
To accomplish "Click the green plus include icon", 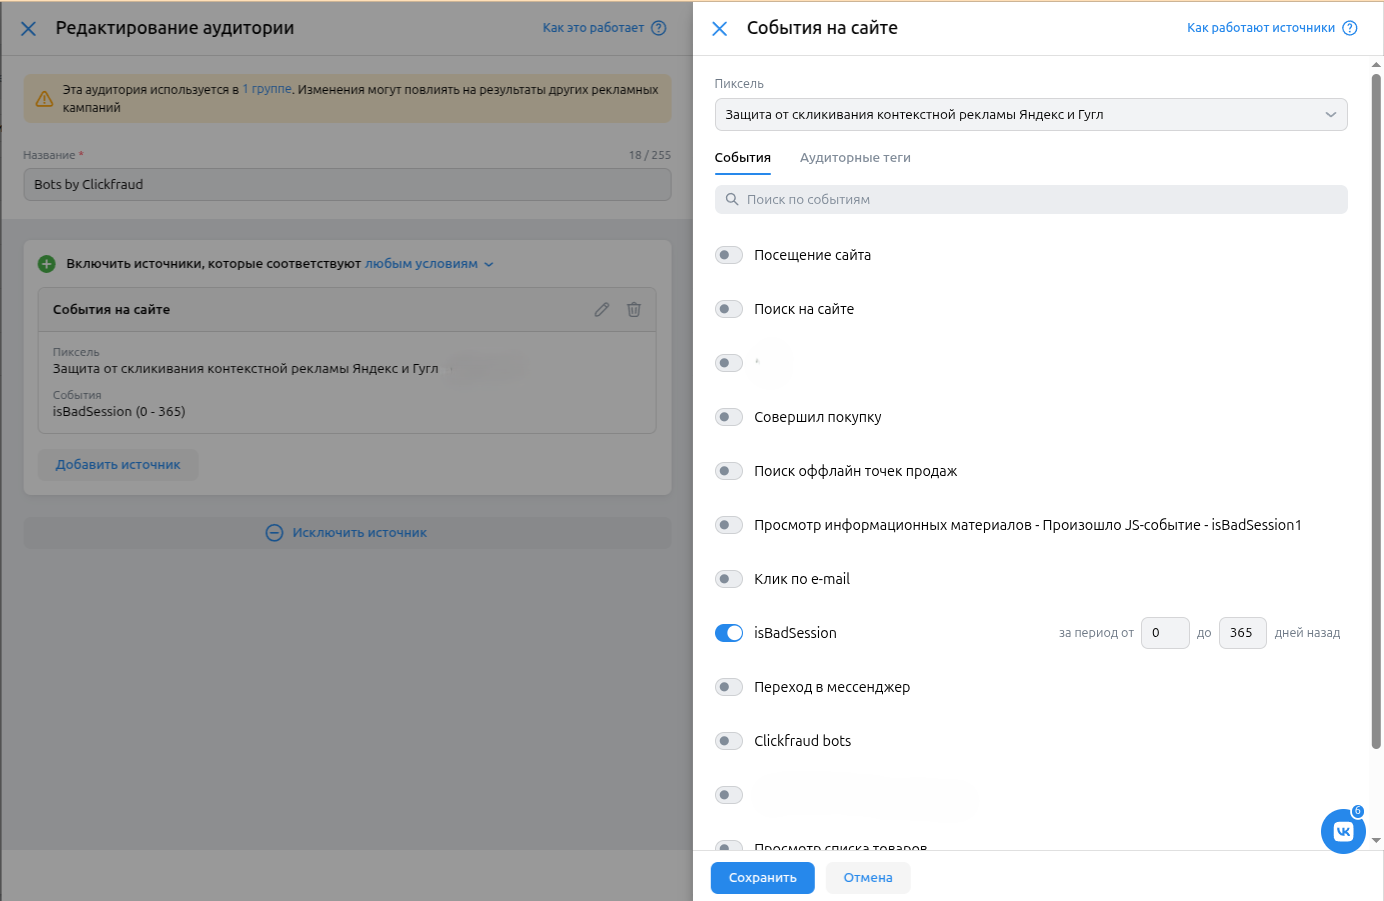I will (46, 264).
